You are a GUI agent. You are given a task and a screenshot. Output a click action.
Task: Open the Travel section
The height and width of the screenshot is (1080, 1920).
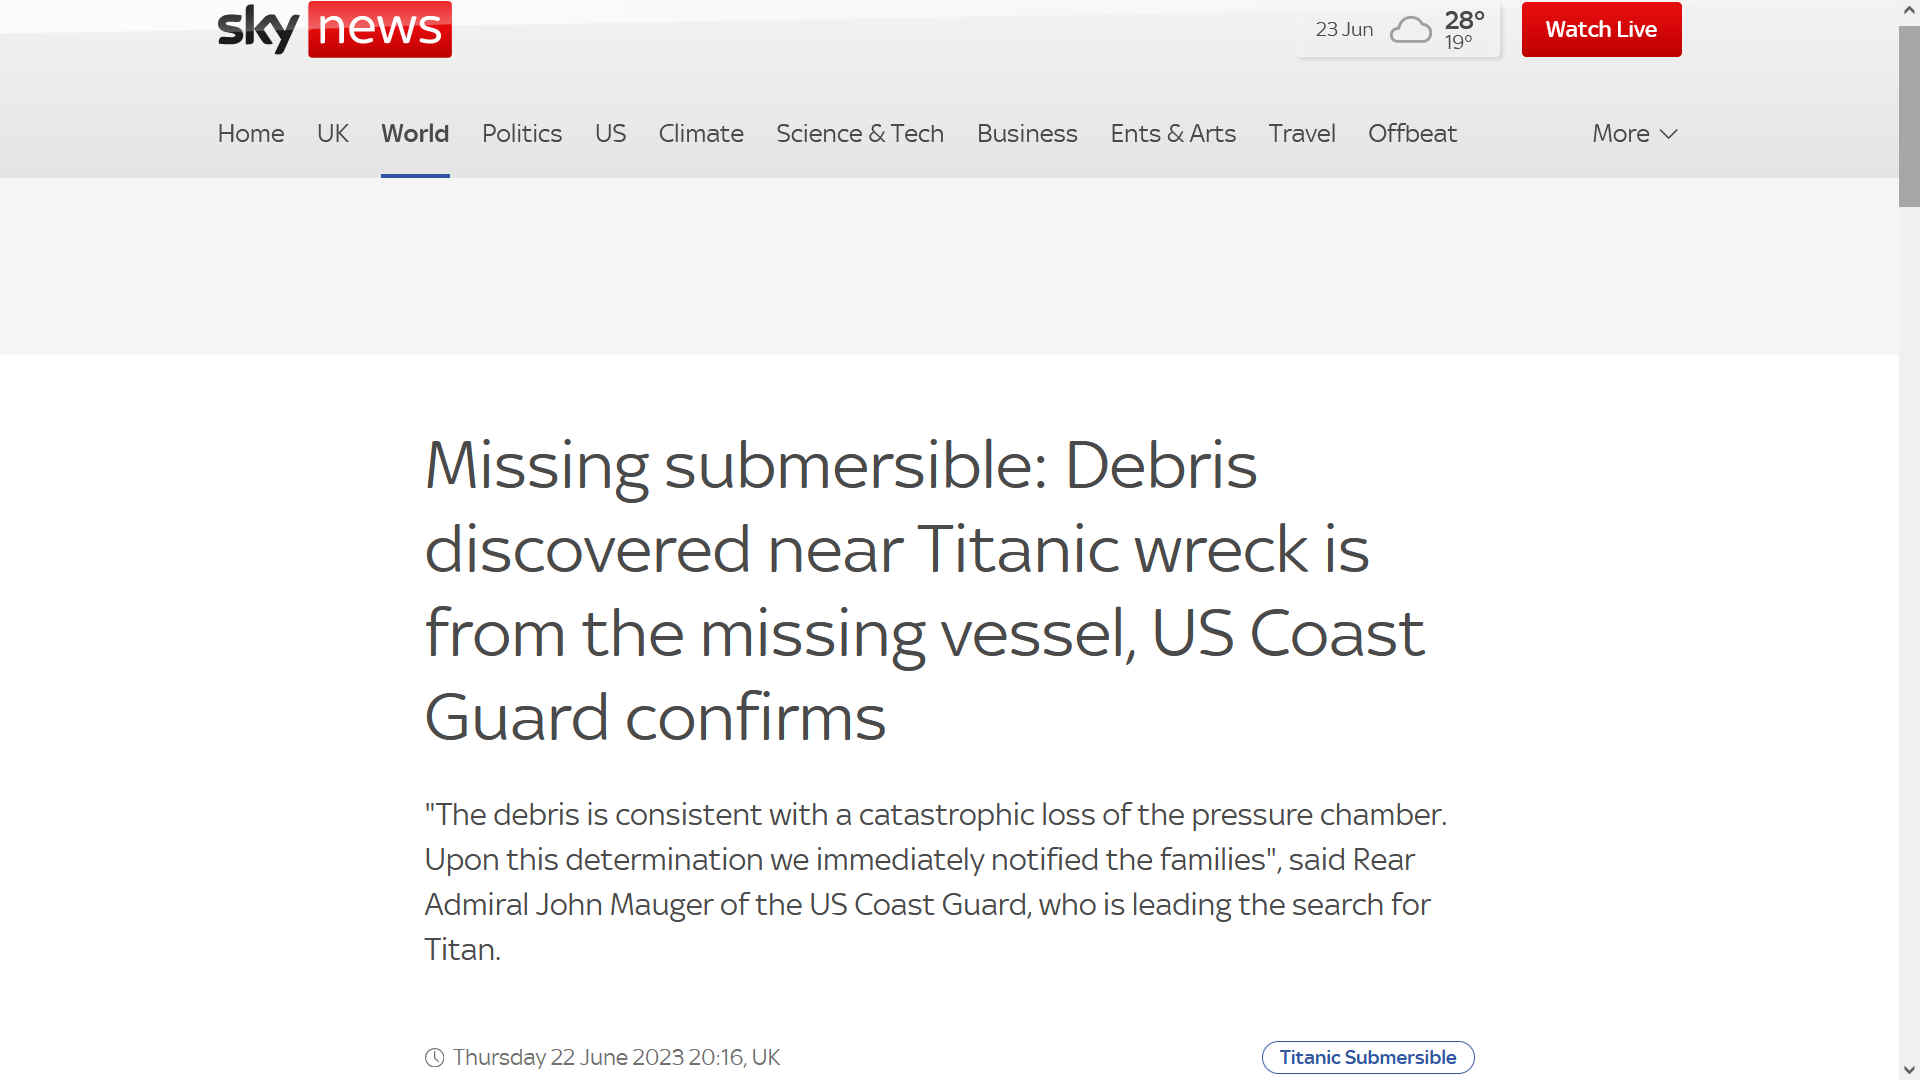click(x=1301, y=134)
